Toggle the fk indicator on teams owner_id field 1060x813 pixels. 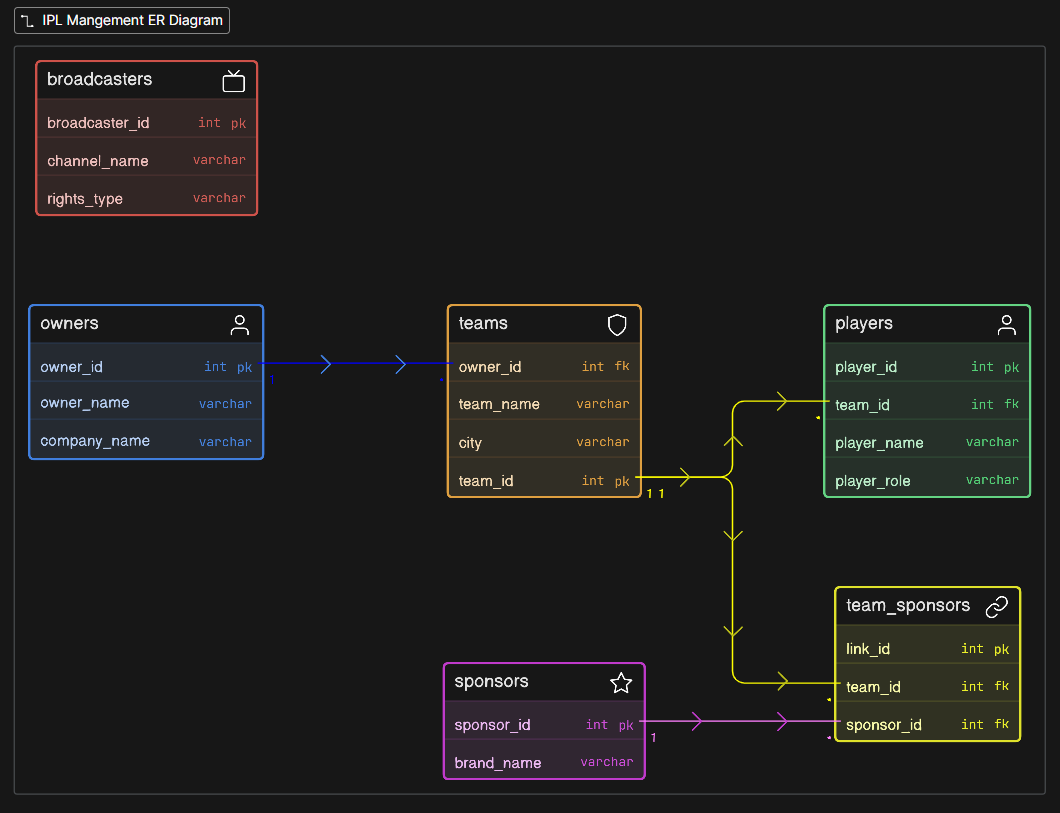point(622,366)
